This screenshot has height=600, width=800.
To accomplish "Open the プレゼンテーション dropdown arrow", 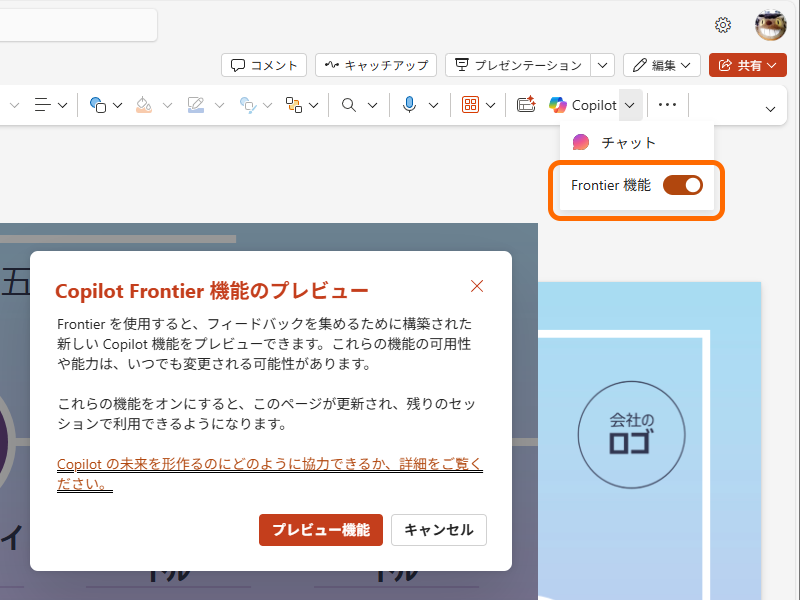I will pos(603,65).
